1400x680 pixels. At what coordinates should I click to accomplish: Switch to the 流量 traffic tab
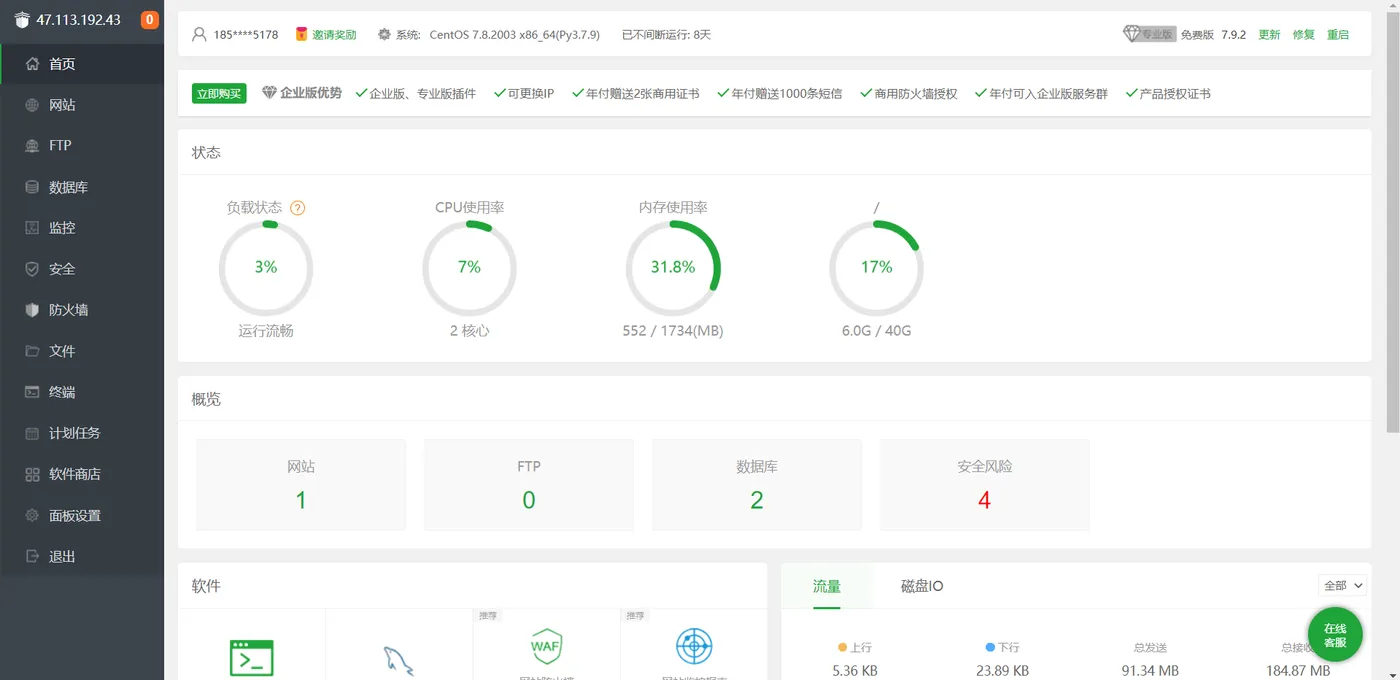[827, 586]
